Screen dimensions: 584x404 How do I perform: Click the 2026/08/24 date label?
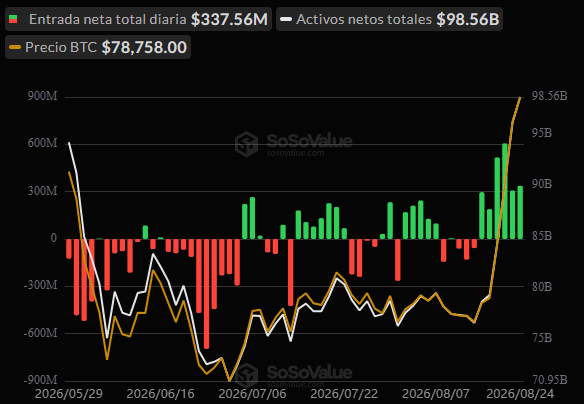[520, 394]
